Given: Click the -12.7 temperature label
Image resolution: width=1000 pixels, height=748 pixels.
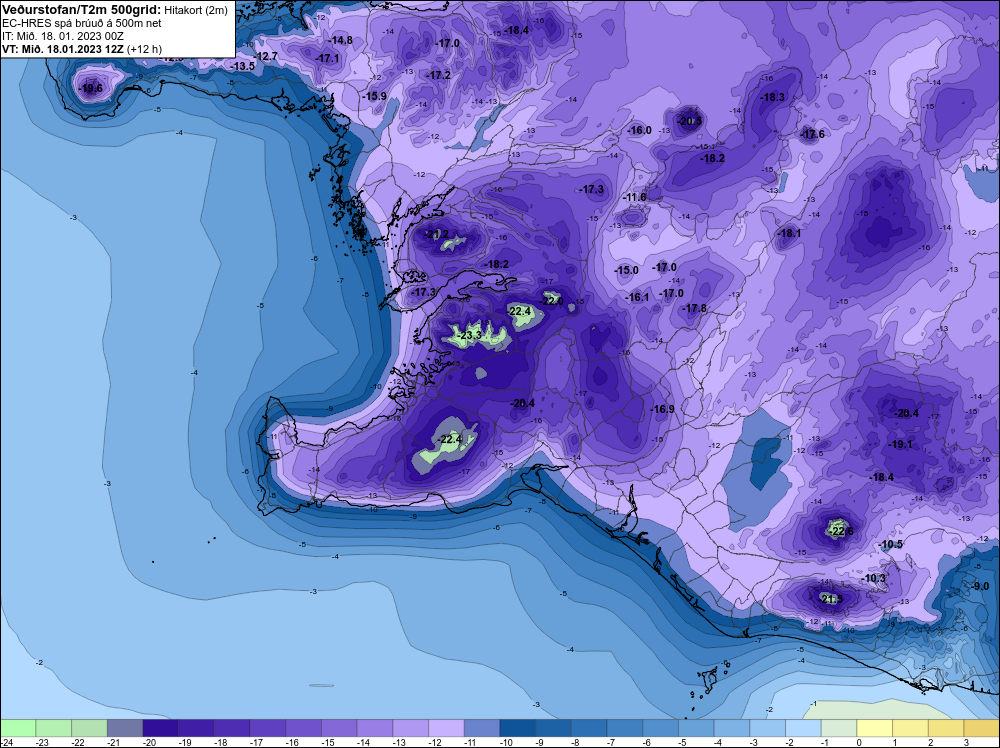Looking at the screenshot, I should 266,56.
